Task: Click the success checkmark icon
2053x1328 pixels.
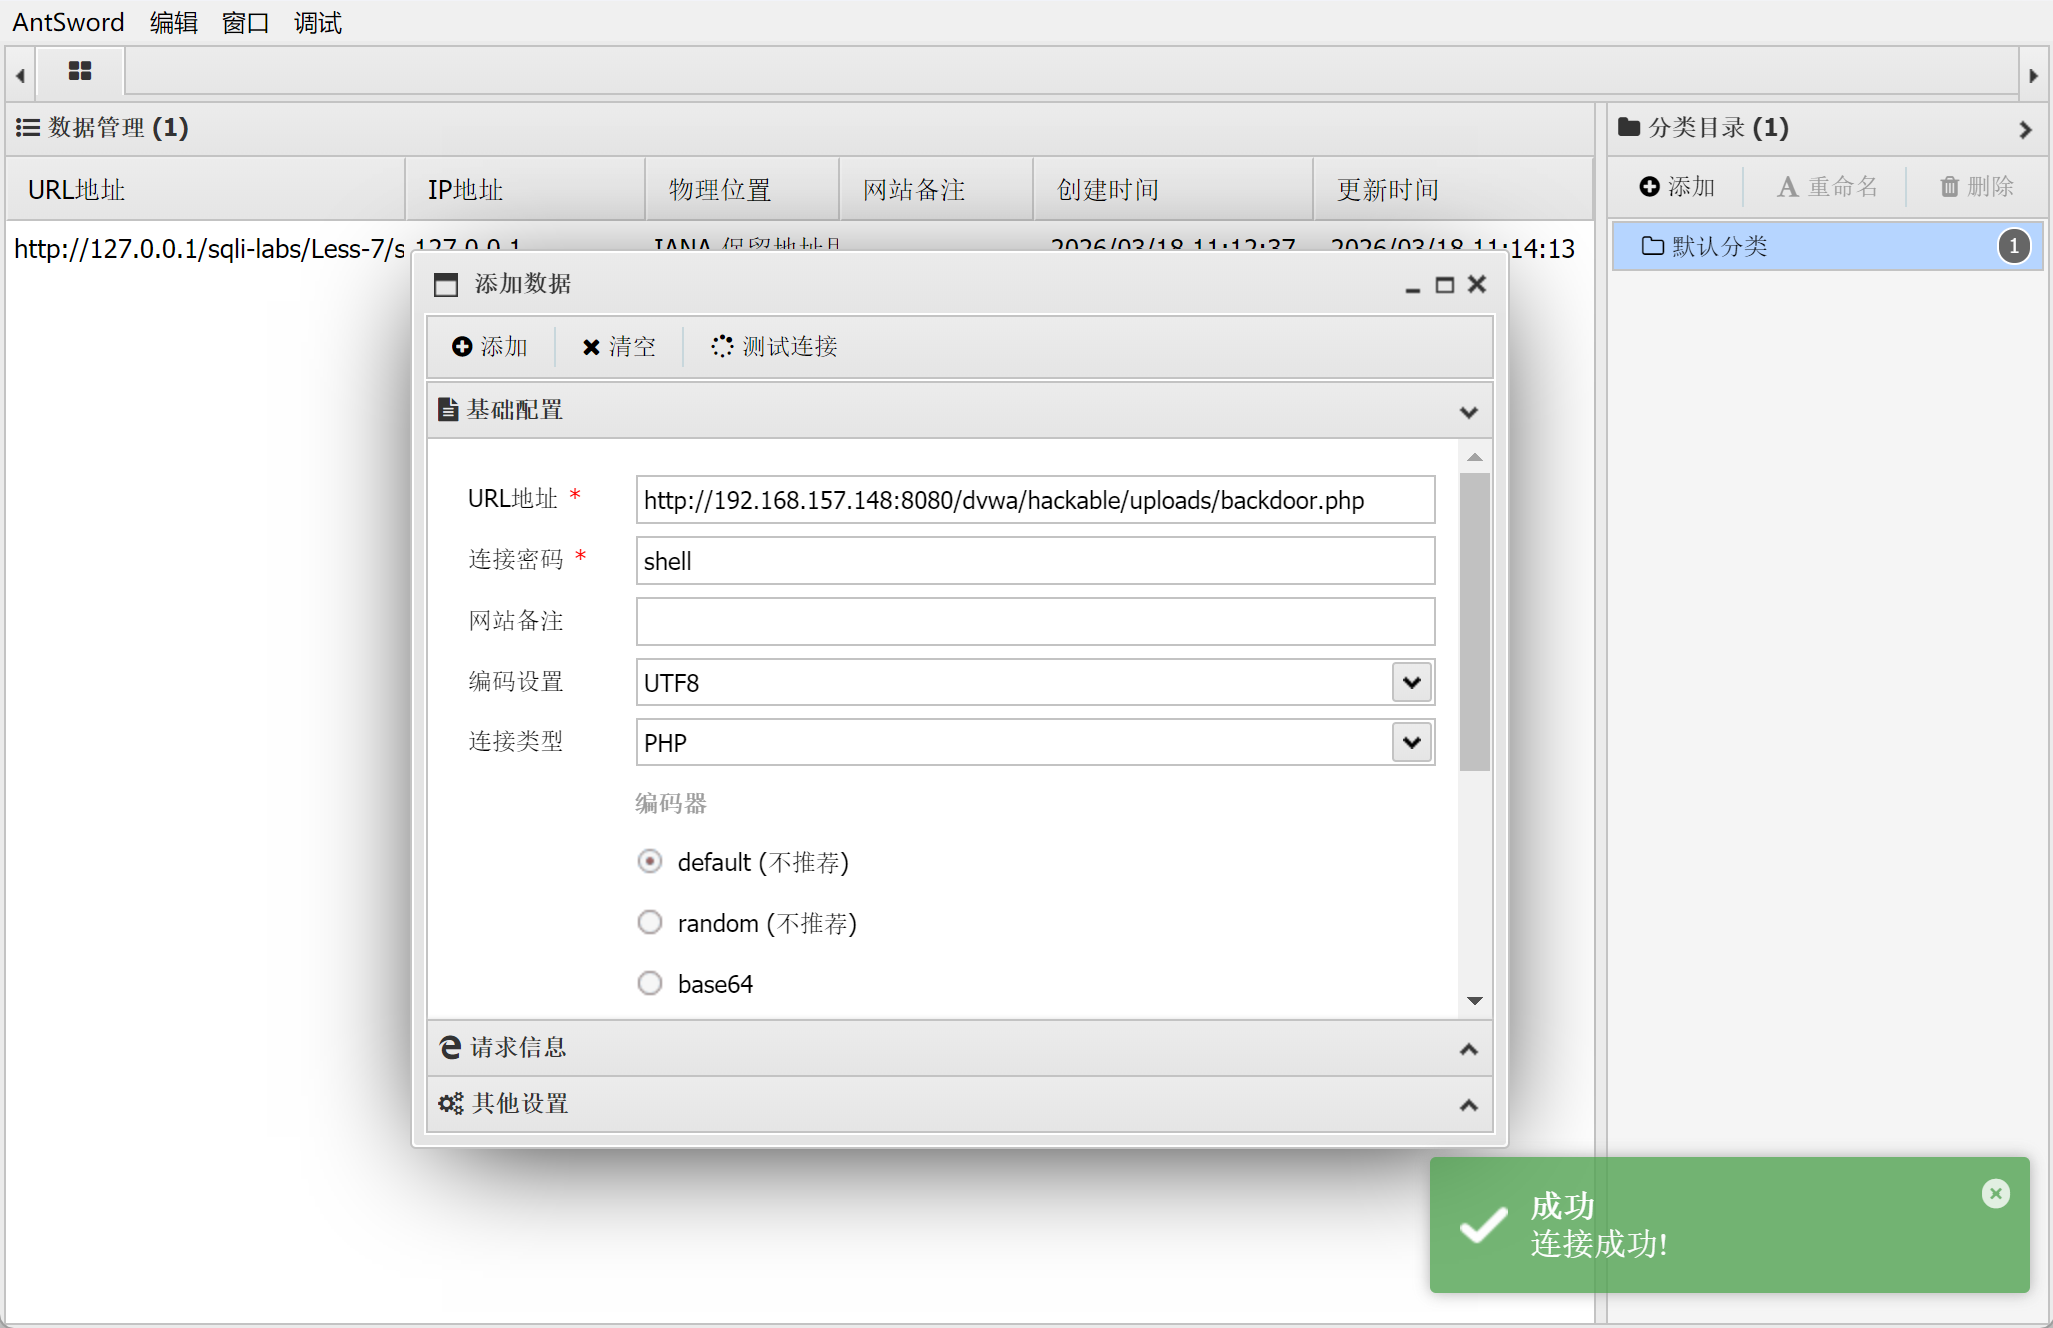Action: pos(1483,1224)
